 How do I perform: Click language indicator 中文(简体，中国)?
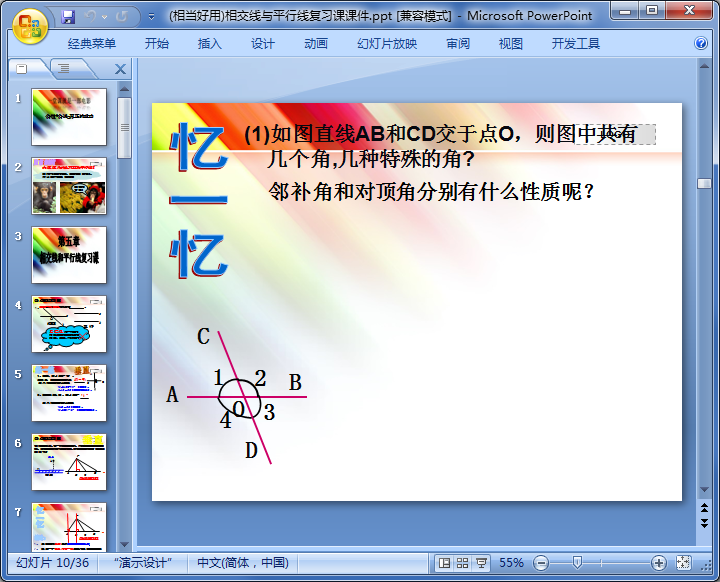click(x=243, y=563)
